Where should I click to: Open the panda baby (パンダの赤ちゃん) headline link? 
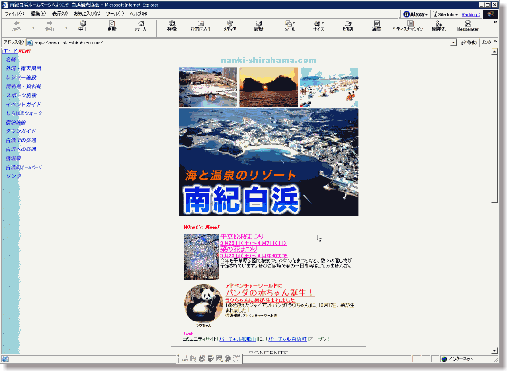point(270,292)
